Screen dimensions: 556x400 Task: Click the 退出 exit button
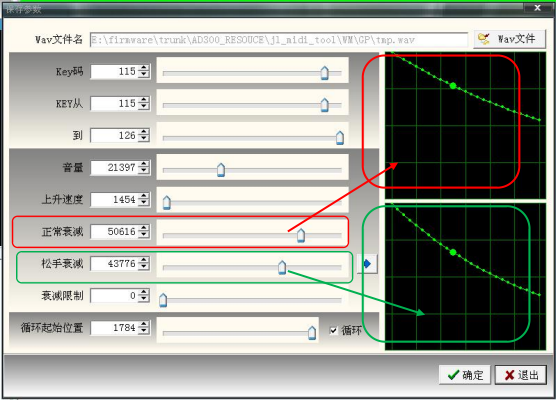point(521,374)
